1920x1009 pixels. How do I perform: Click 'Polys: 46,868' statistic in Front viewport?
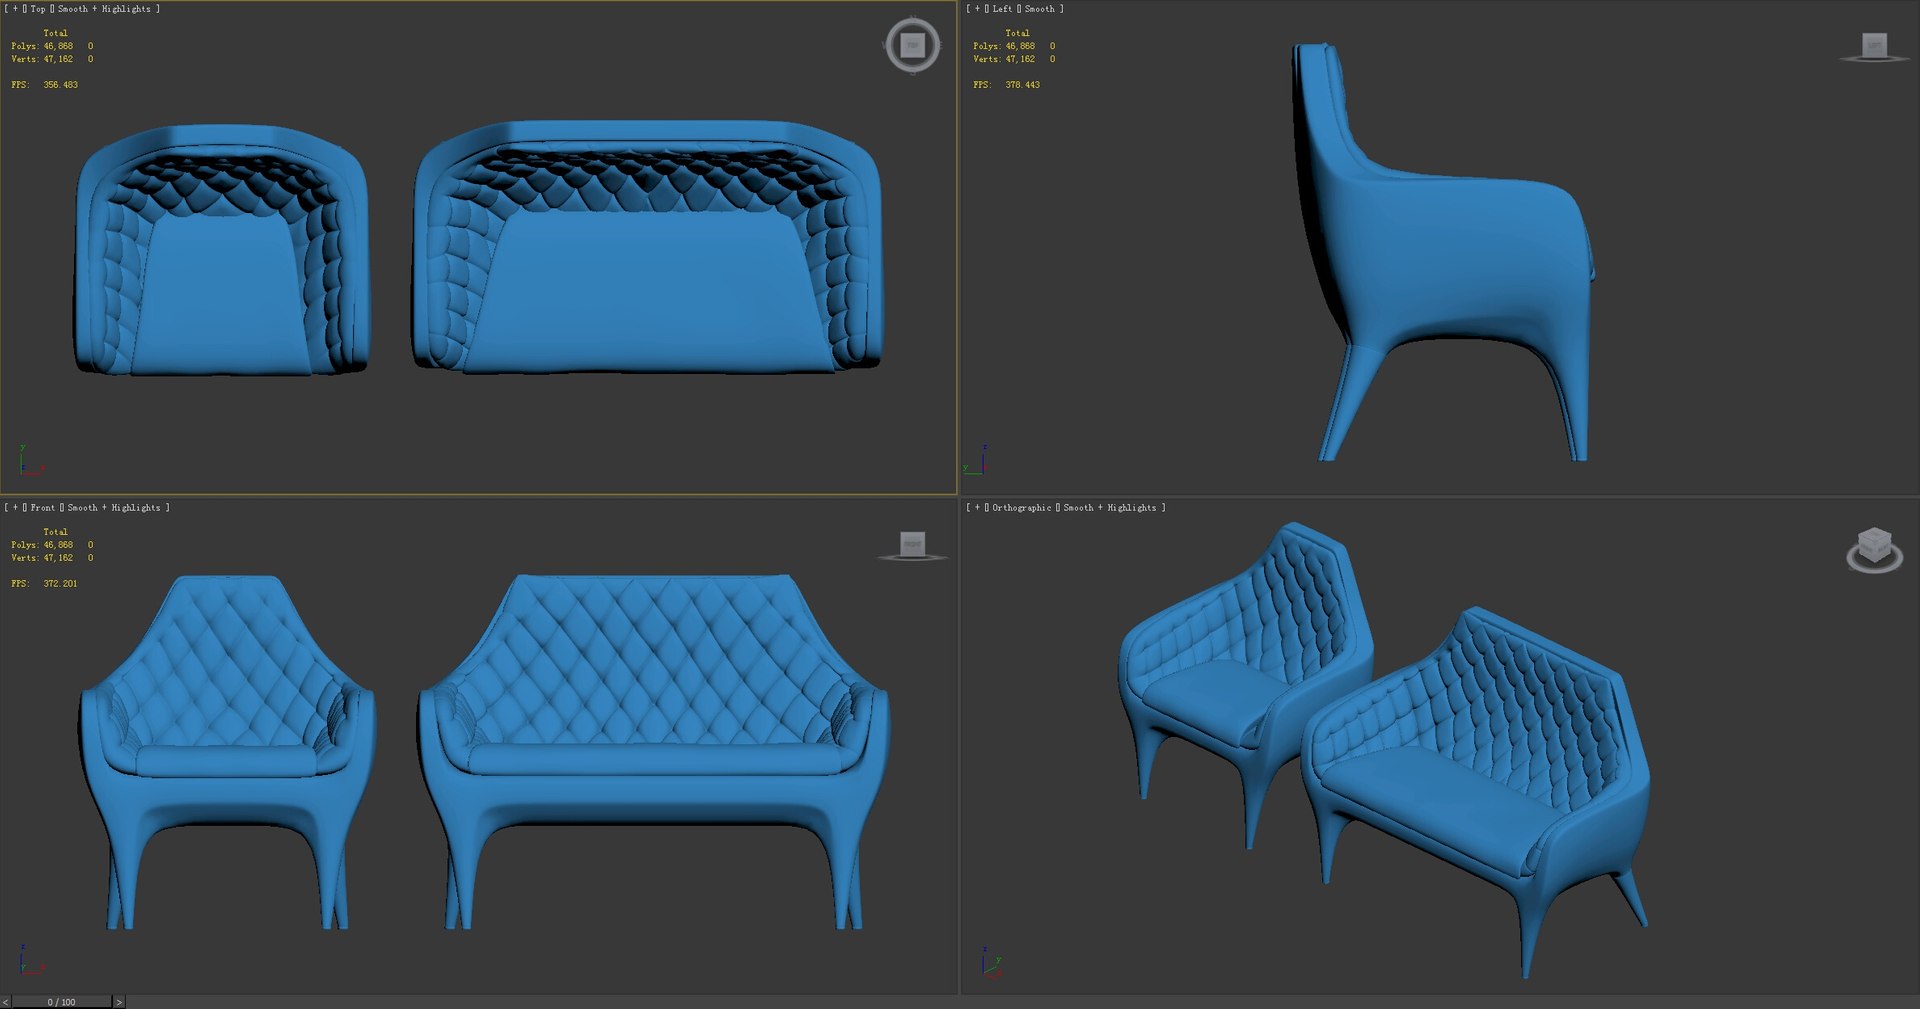42,545
